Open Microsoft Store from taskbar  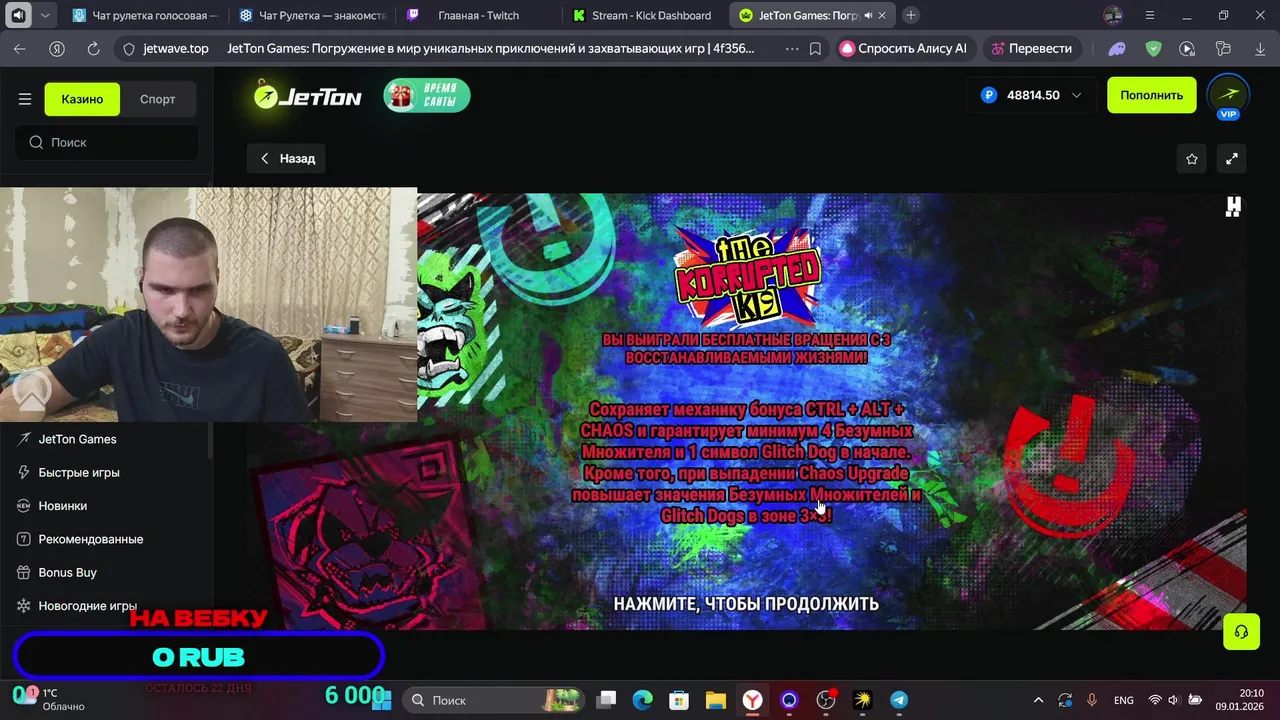(679, 700)
